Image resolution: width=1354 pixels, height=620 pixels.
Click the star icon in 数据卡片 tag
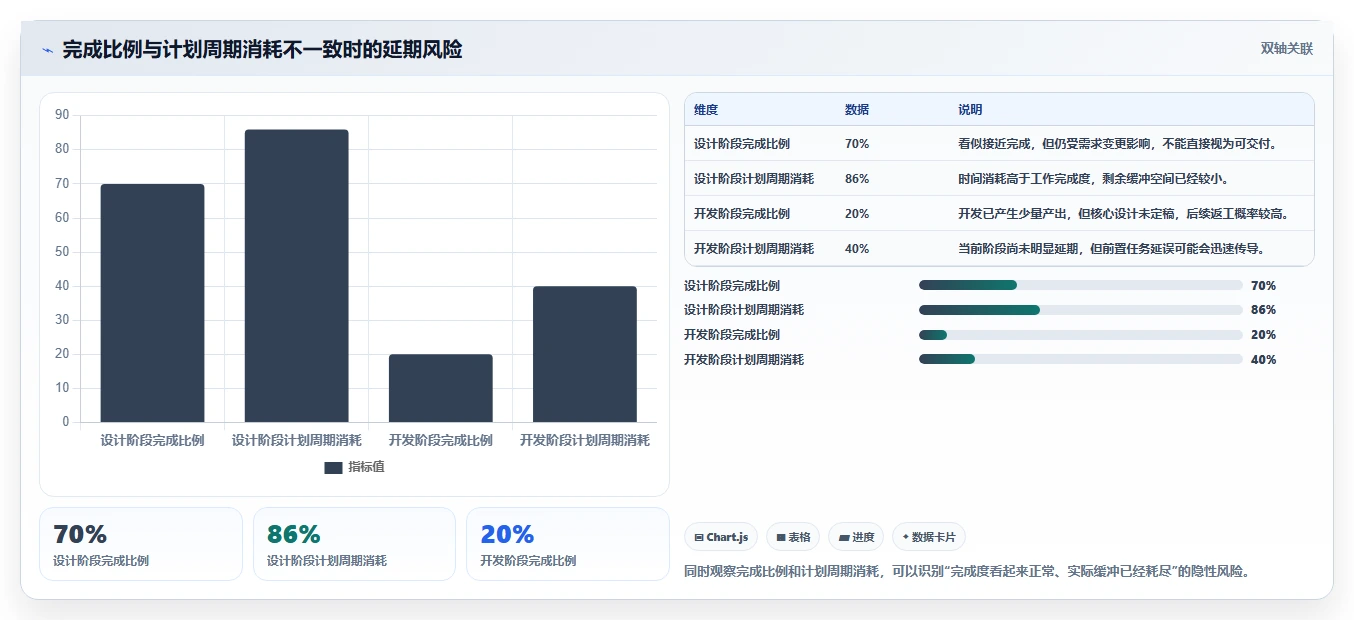pos(906,537)
